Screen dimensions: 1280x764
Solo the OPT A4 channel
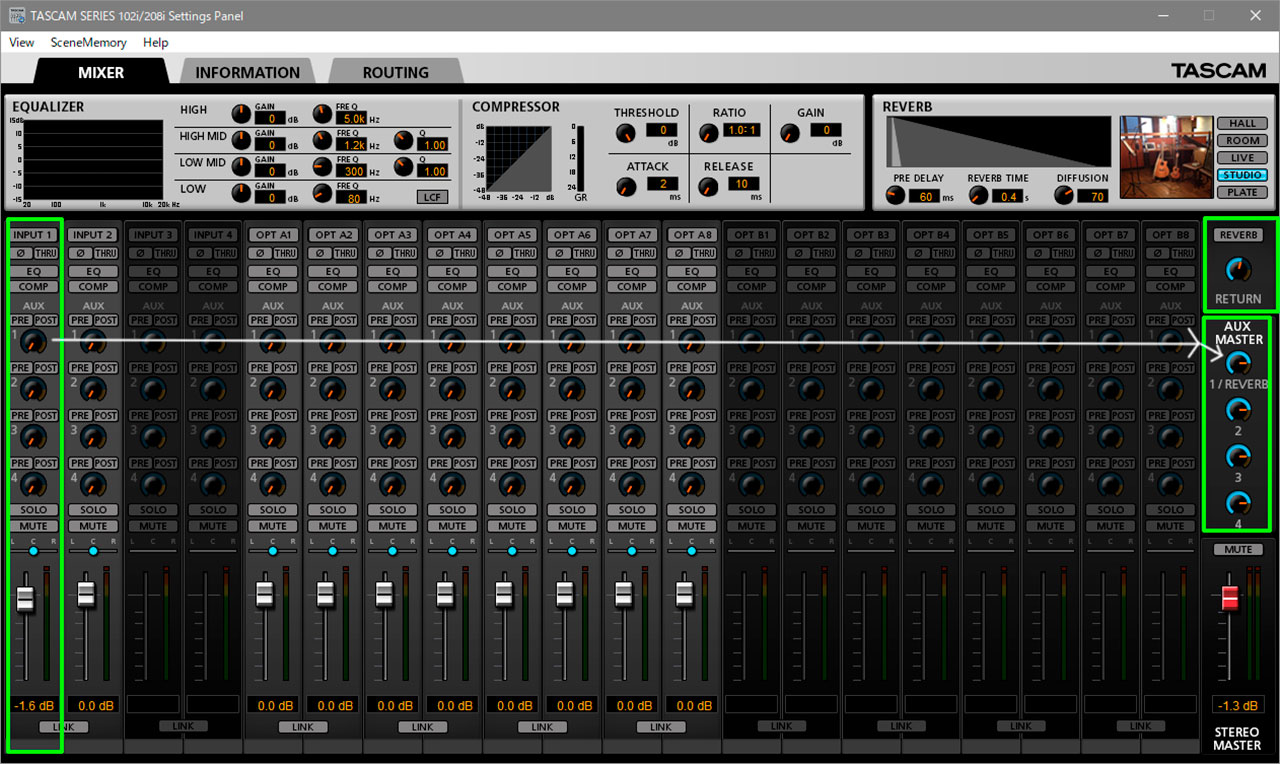(453, 510)
